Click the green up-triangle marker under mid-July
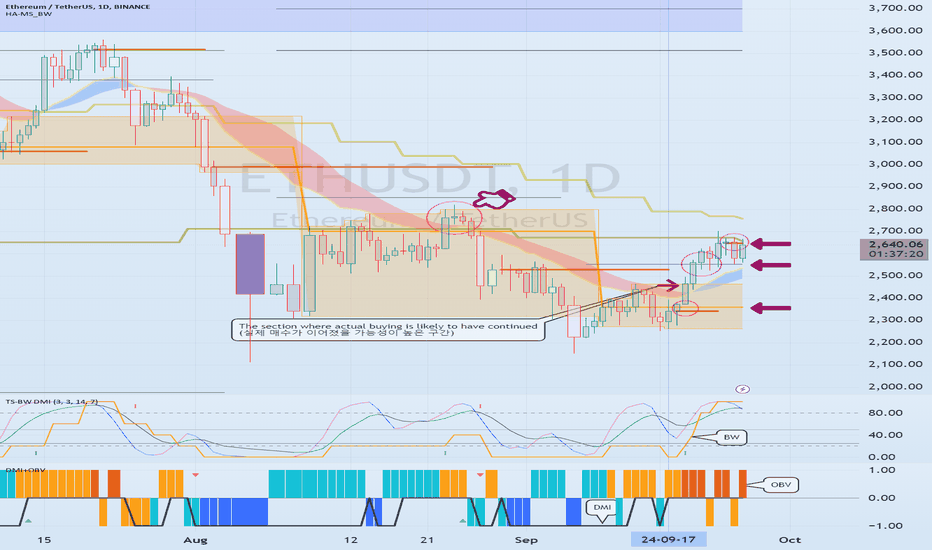 tap(28, 521)
